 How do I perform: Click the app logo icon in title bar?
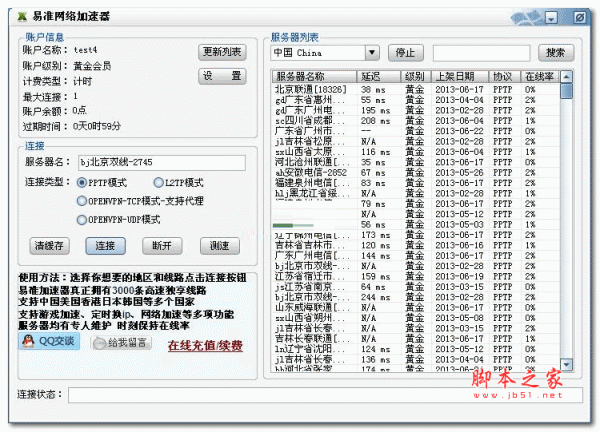coord(23,16)
